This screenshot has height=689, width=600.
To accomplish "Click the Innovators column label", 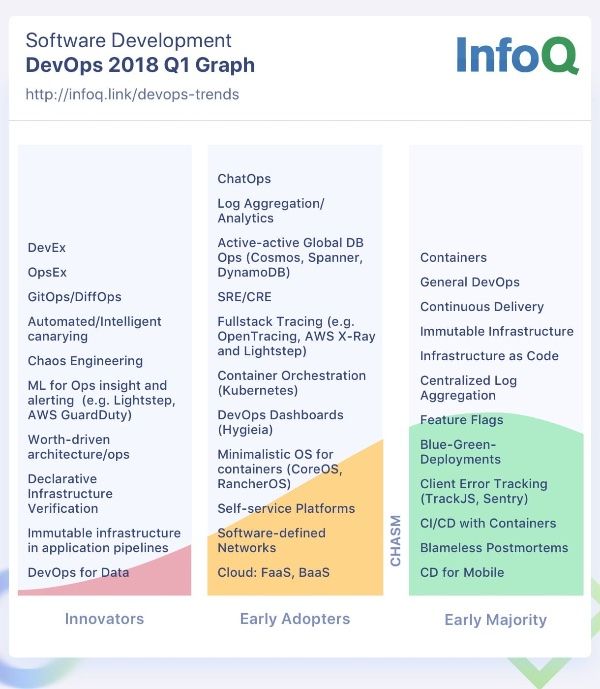I will [x=104, y=619].
